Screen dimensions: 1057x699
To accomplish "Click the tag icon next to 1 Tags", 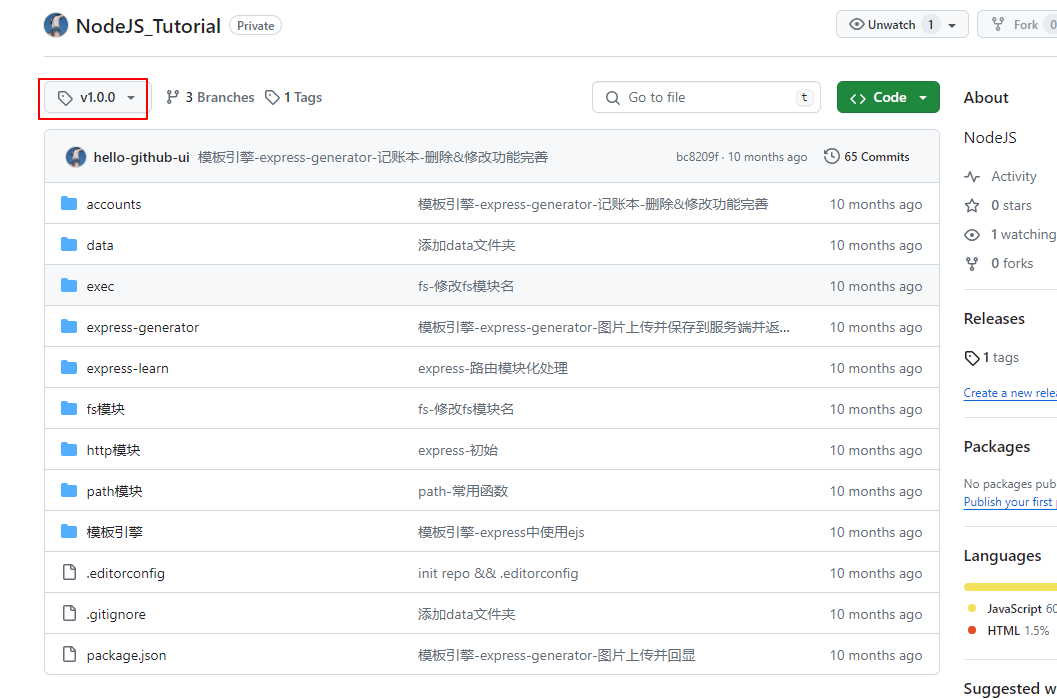I will (x=272, y=98).
